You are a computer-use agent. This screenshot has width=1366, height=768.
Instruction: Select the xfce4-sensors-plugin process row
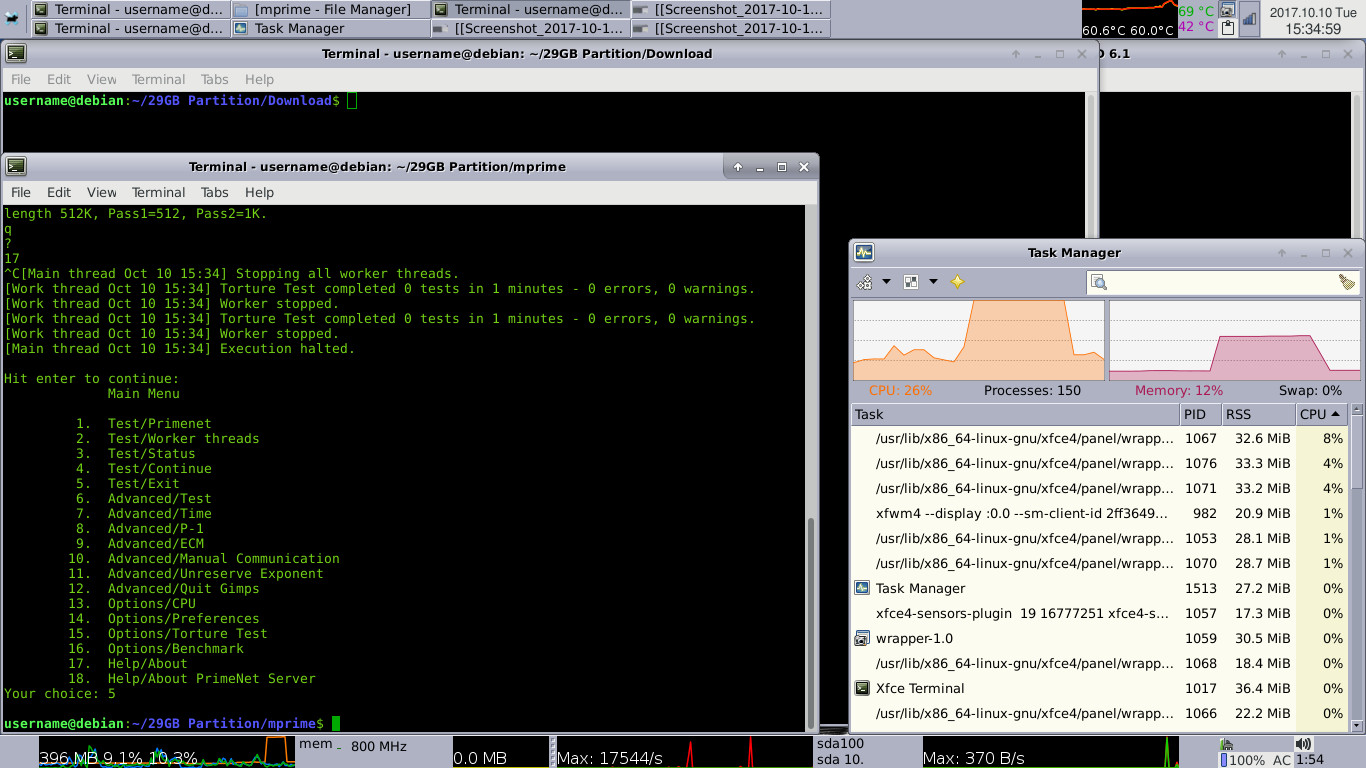click(1020, 613)
